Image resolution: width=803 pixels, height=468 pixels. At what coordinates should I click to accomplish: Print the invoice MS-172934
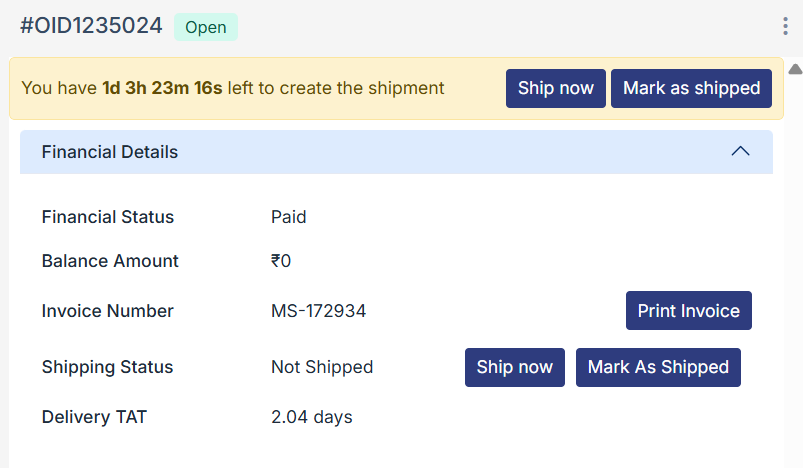coord(688,311)
